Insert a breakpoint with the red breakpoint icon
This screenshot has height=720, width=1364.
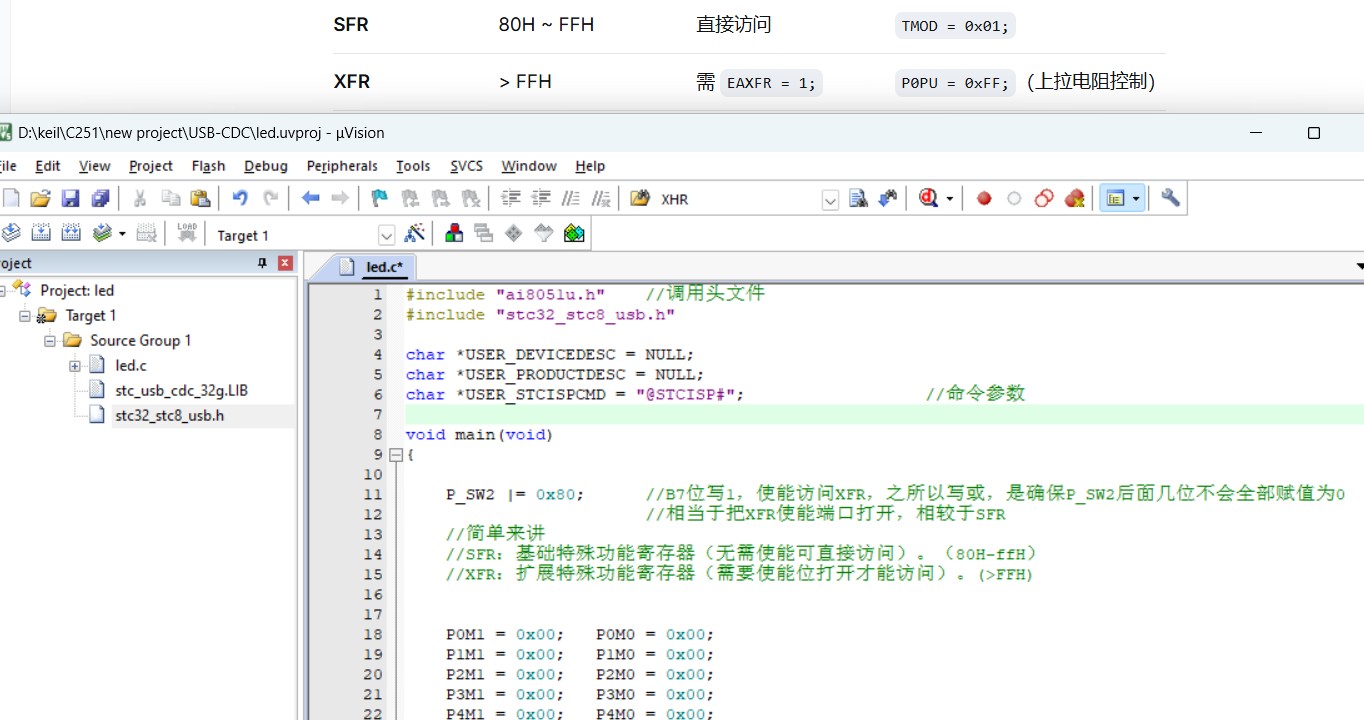click(982, 198)
